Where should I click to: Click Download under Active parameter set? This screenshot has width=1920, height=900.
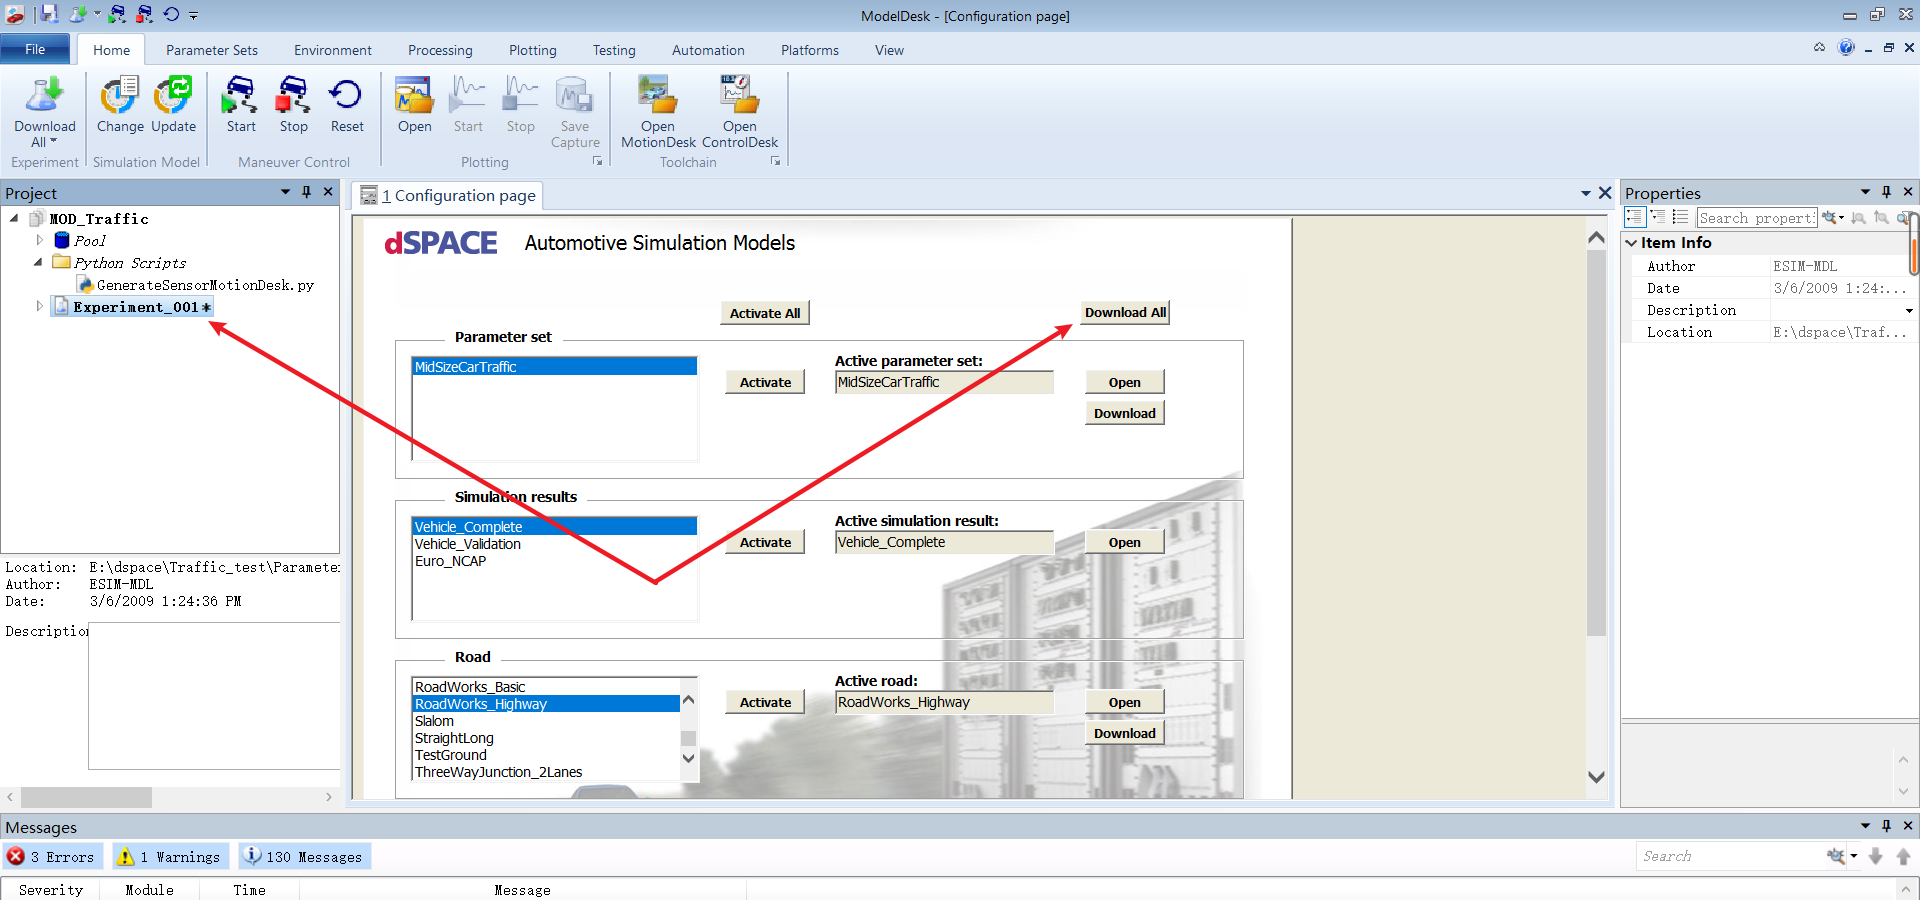pos(1125,413)
